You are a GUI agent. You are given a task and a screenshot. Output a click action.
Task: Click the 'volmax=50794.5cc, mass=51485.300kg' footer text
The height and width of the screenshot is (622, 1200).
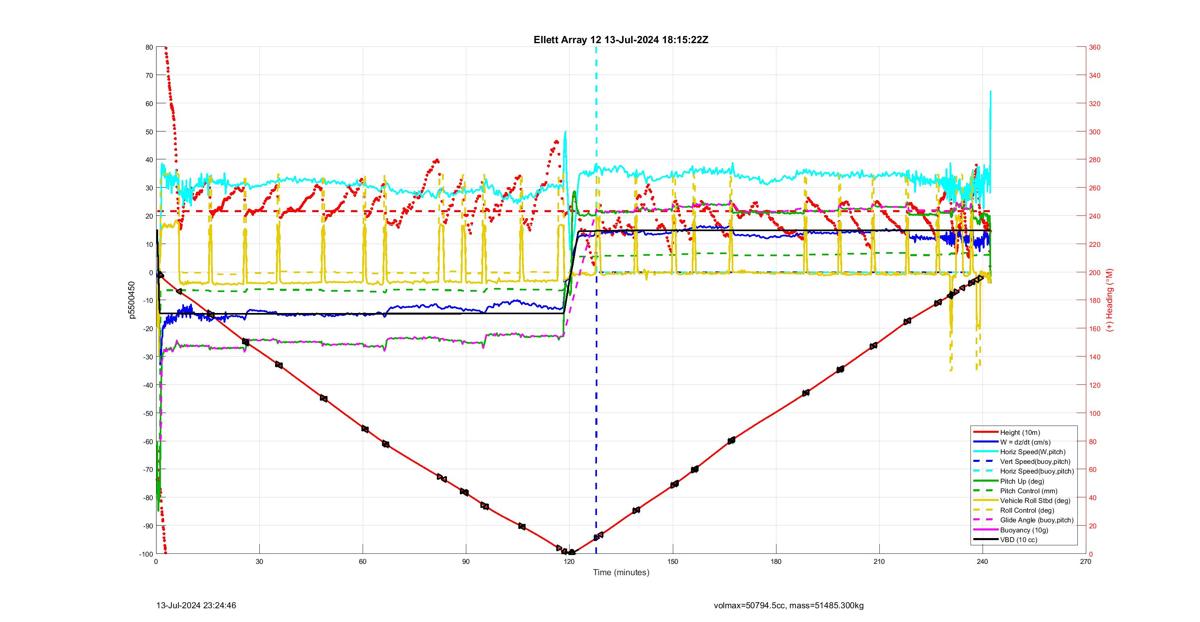789,605
